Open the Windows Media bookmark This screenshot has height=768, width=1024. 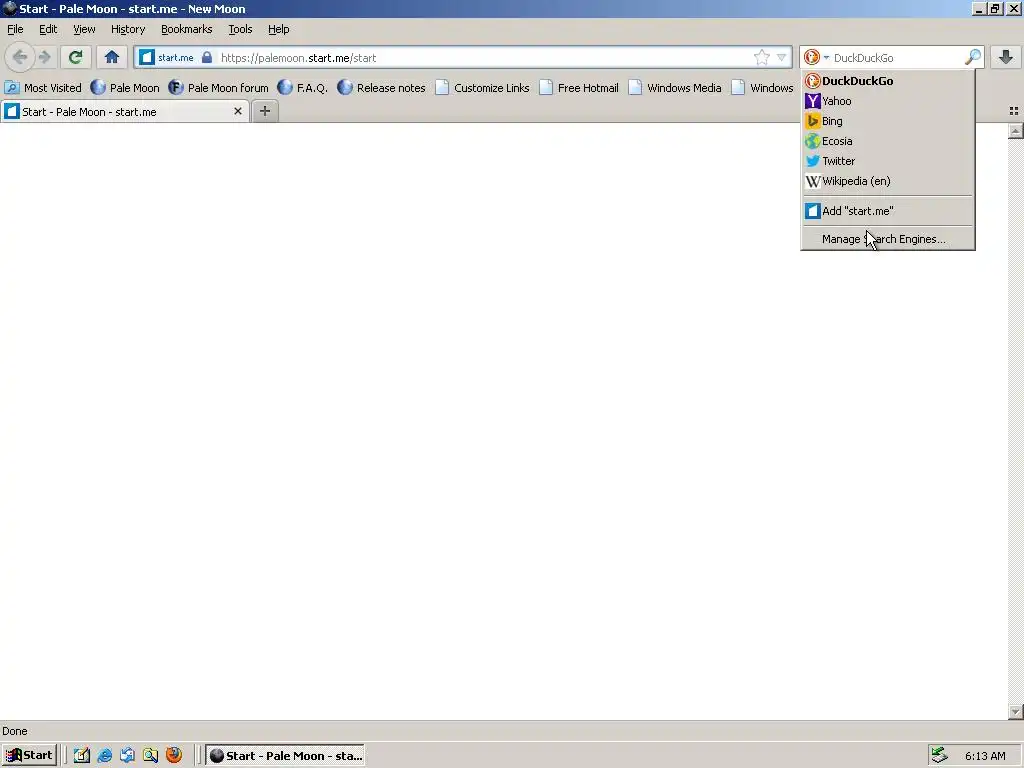point(675,88)
